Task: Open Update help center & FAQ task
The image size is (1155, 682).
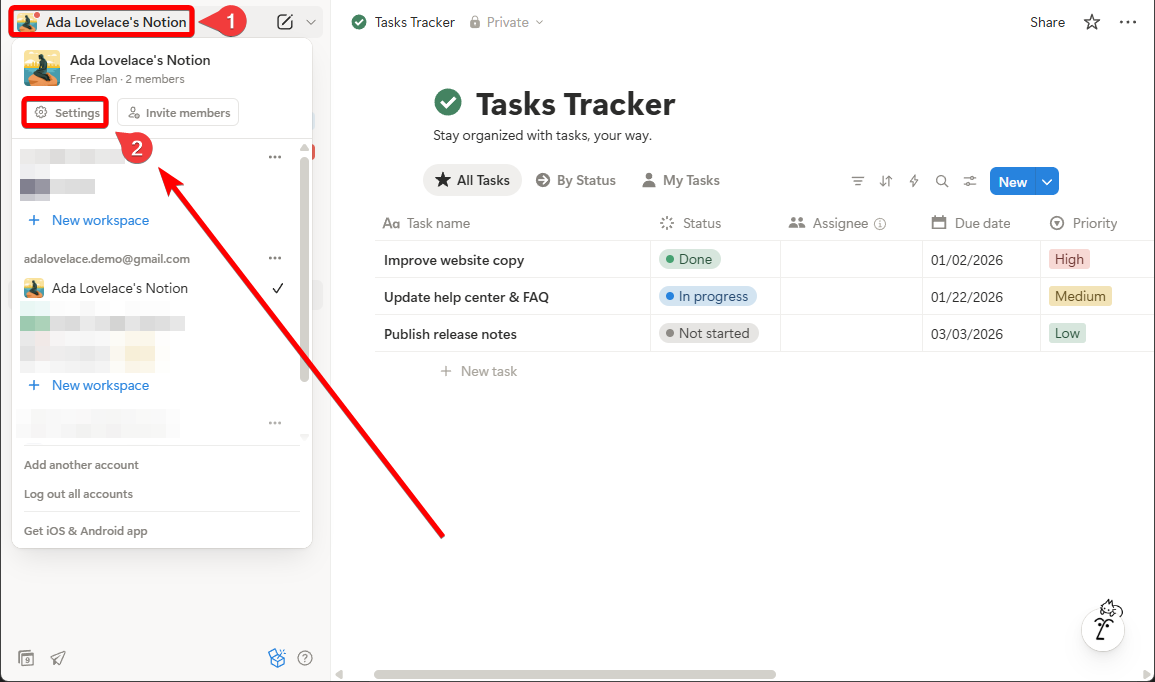Action: (x=466, y=297)
